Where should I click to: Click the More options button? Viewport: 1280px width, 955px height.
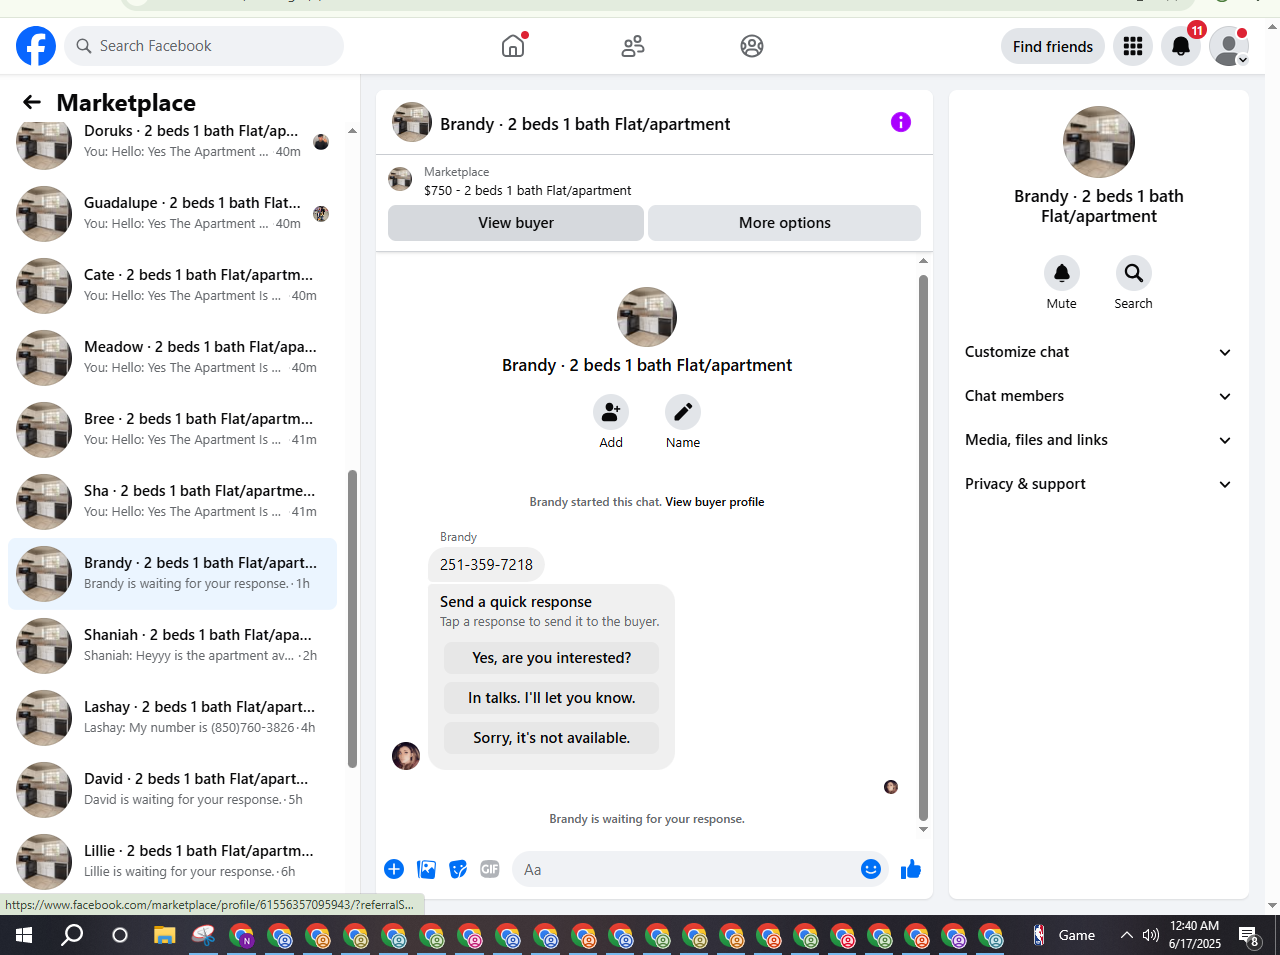(785, 223)
